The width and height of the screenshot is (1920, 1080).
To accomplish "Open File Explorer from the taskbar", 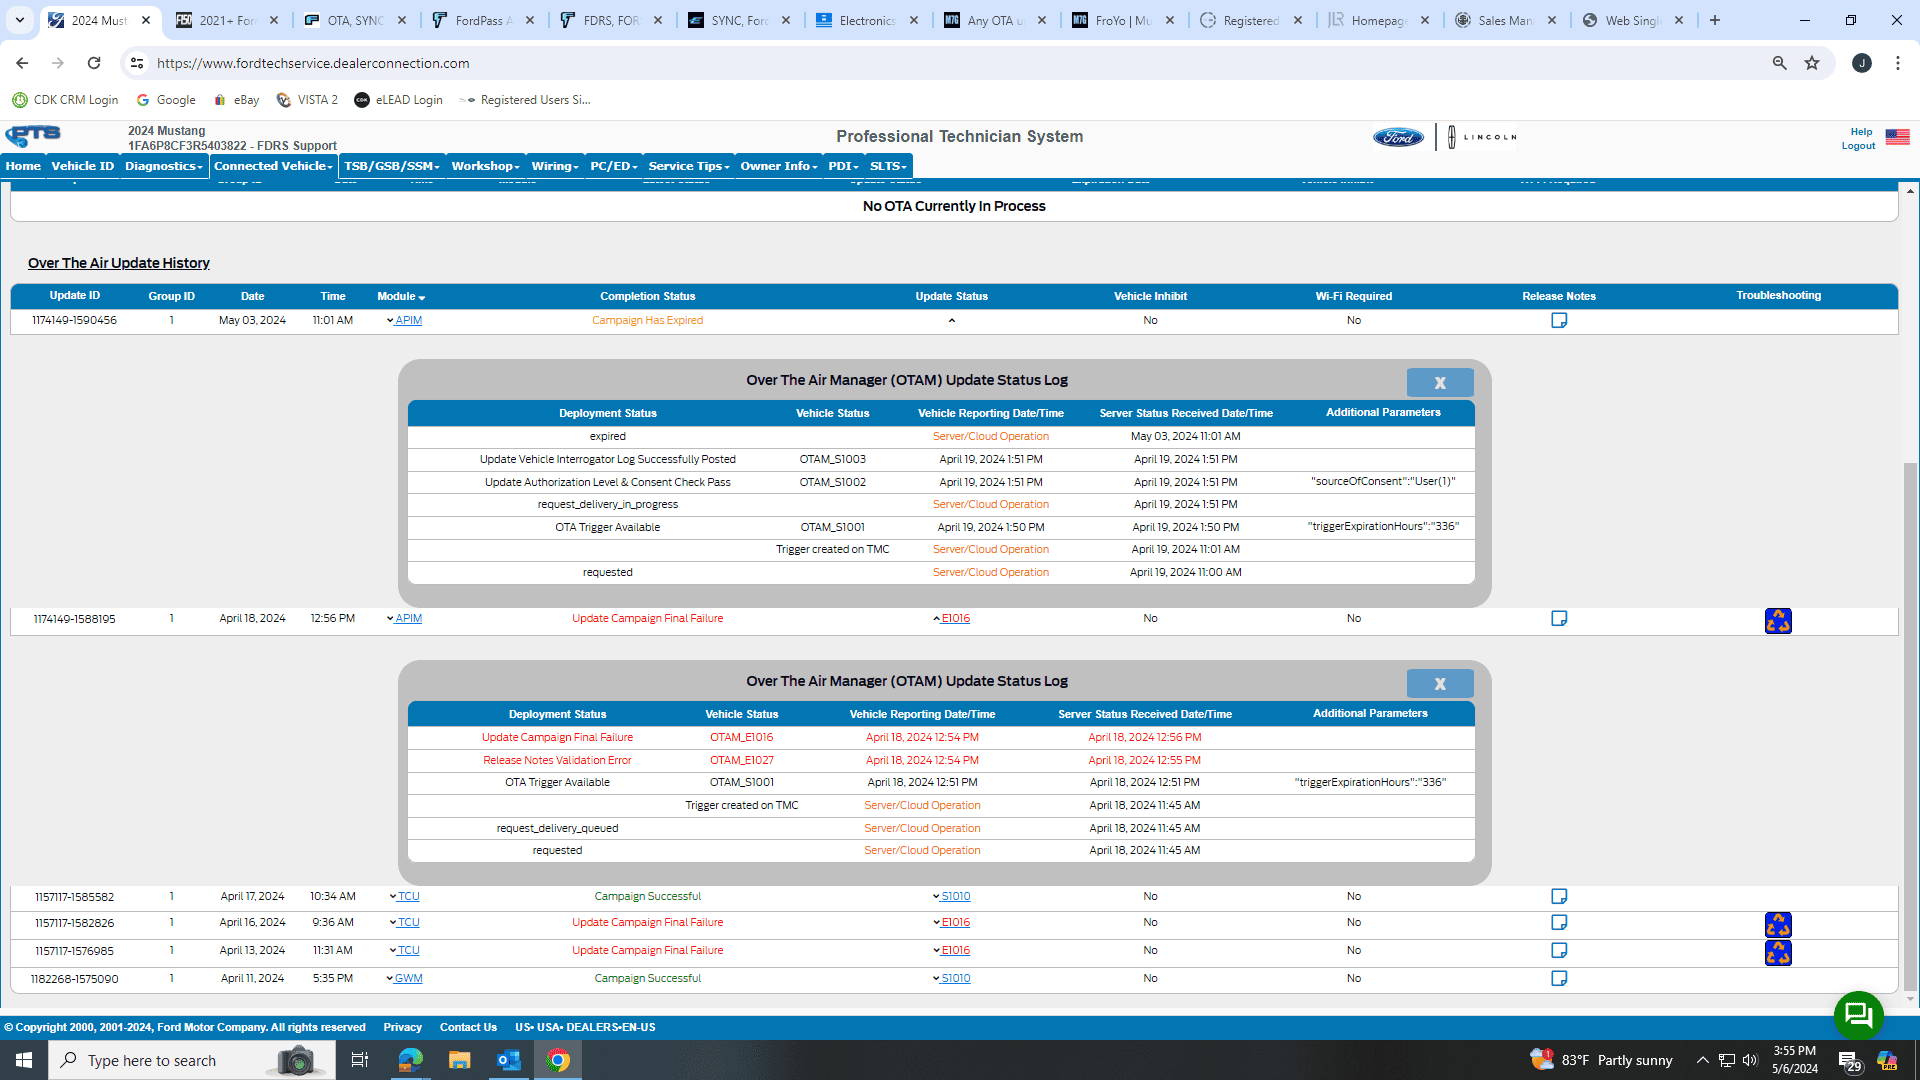I will point(459,1060).
